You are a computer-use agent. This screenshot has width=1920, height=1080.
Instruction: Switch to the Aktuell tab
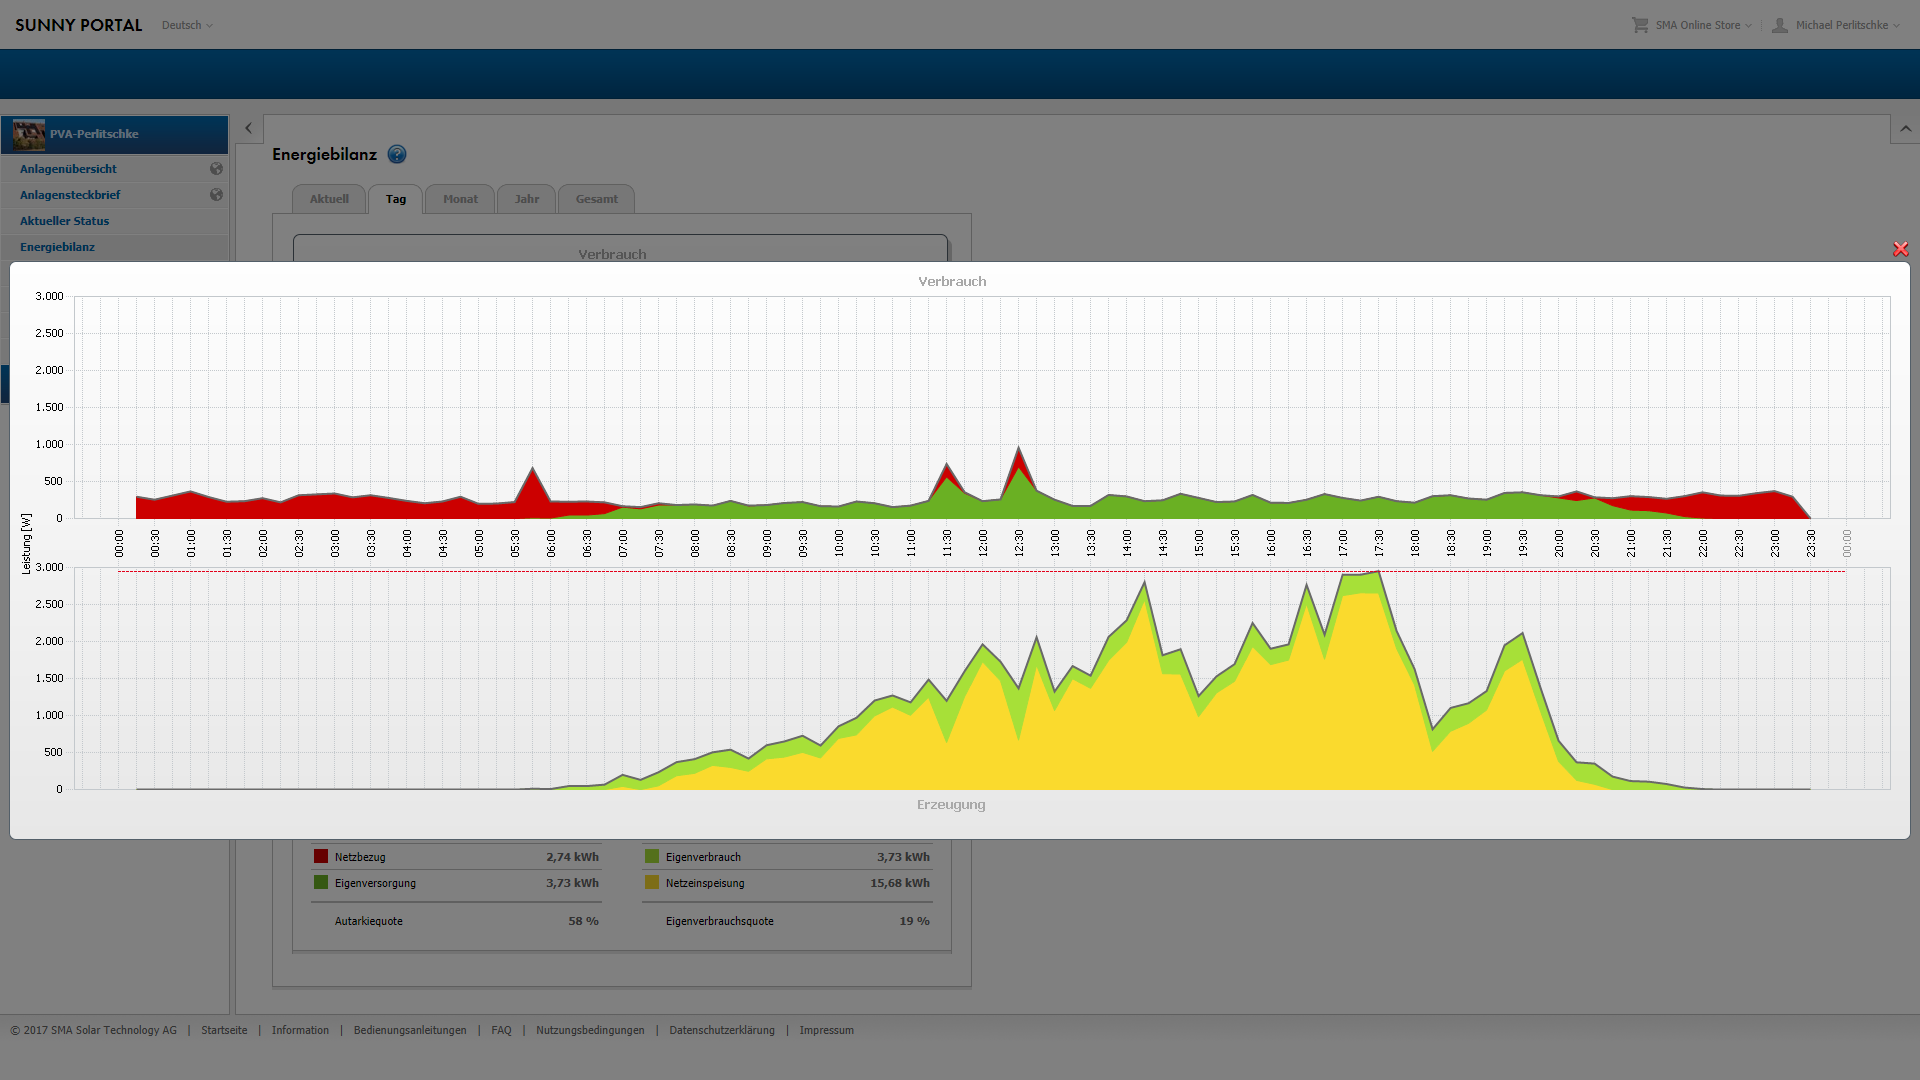[329, 199]
